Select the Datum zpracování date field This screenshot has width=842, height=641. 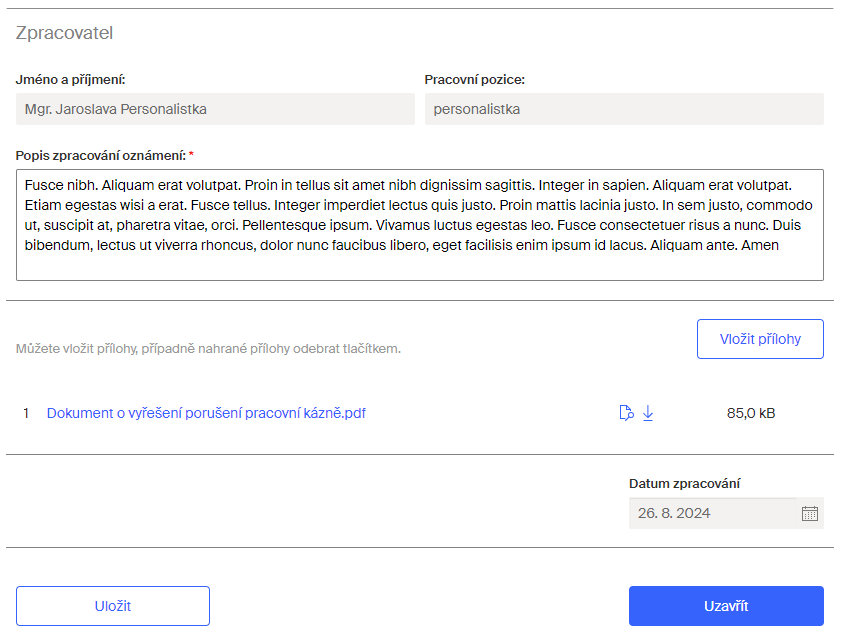(x=712, y=513)
